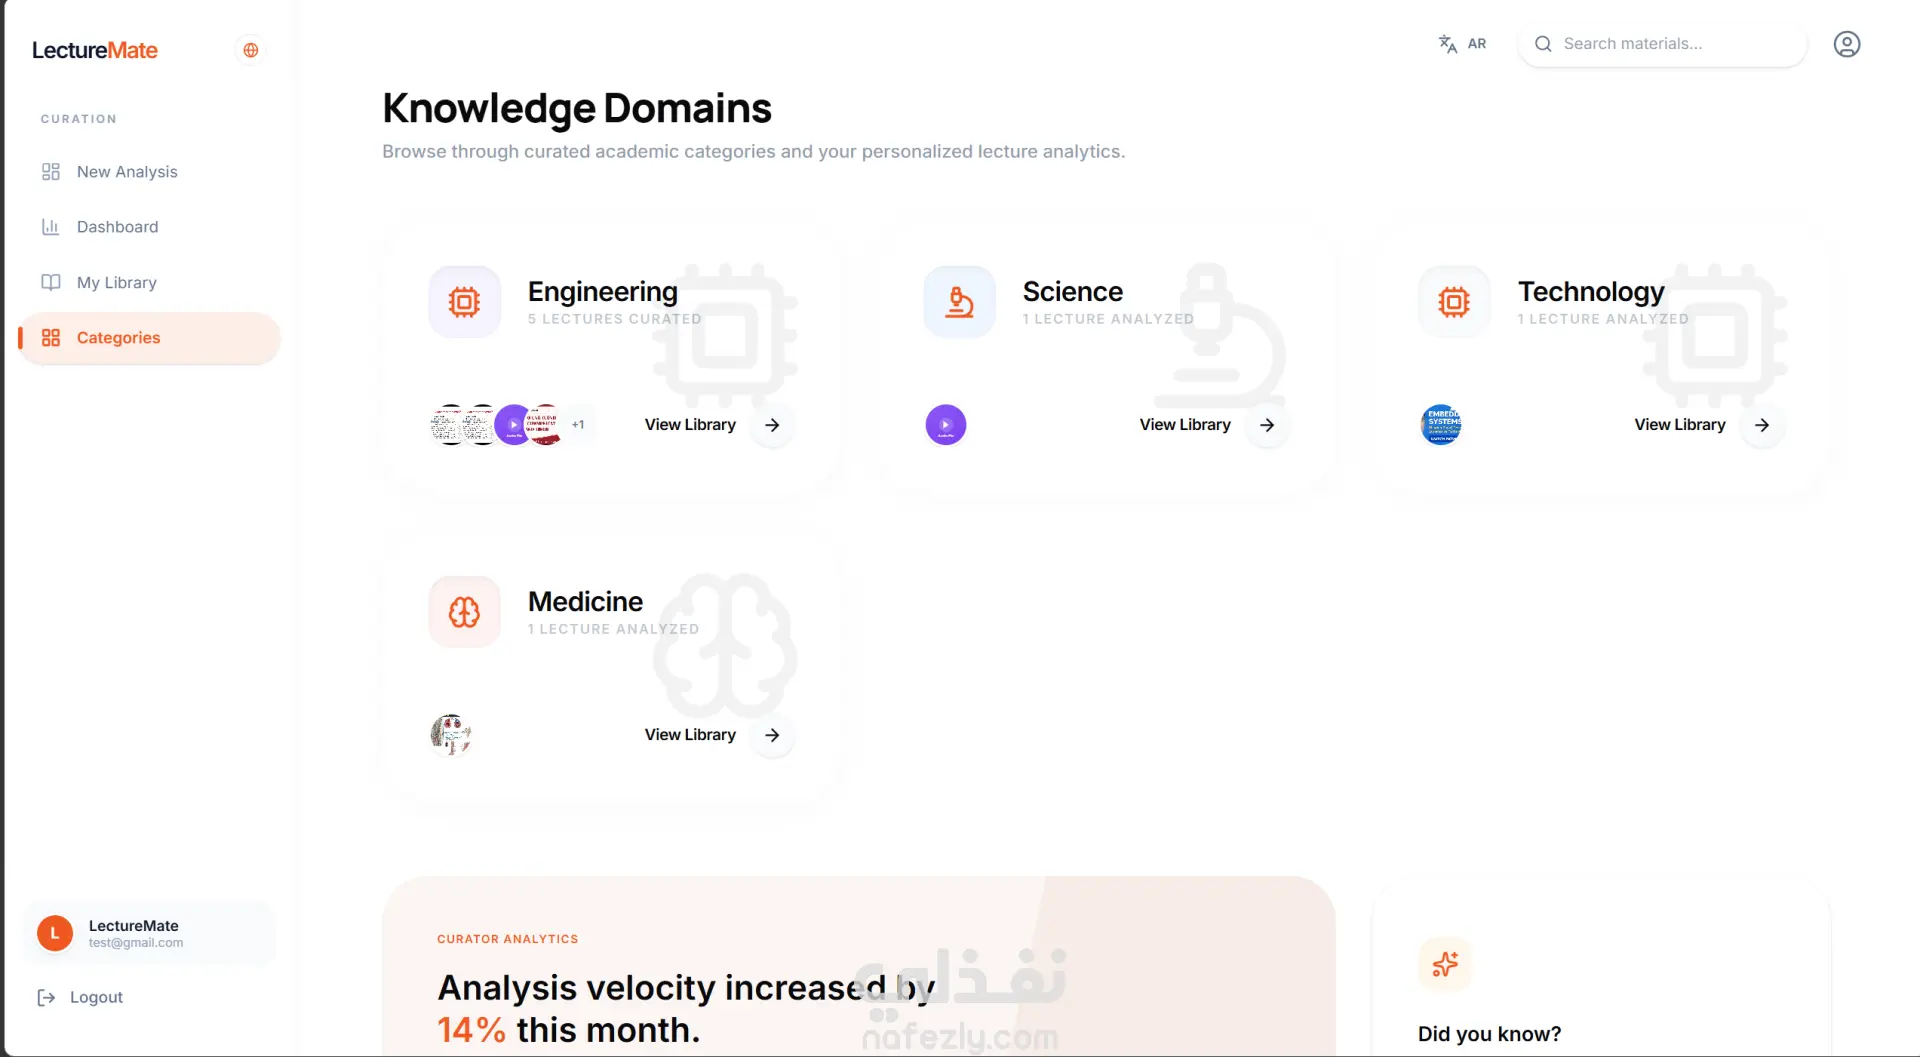Click the globe icon beside LectureMate logo

click(251, 50)
